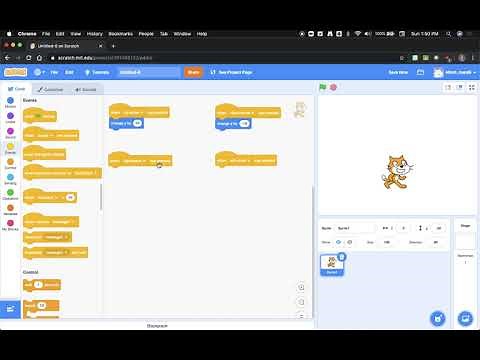Open the Apple menu
Image resolution: width=480 pixels, height=360 pixels.
(9, 34)
